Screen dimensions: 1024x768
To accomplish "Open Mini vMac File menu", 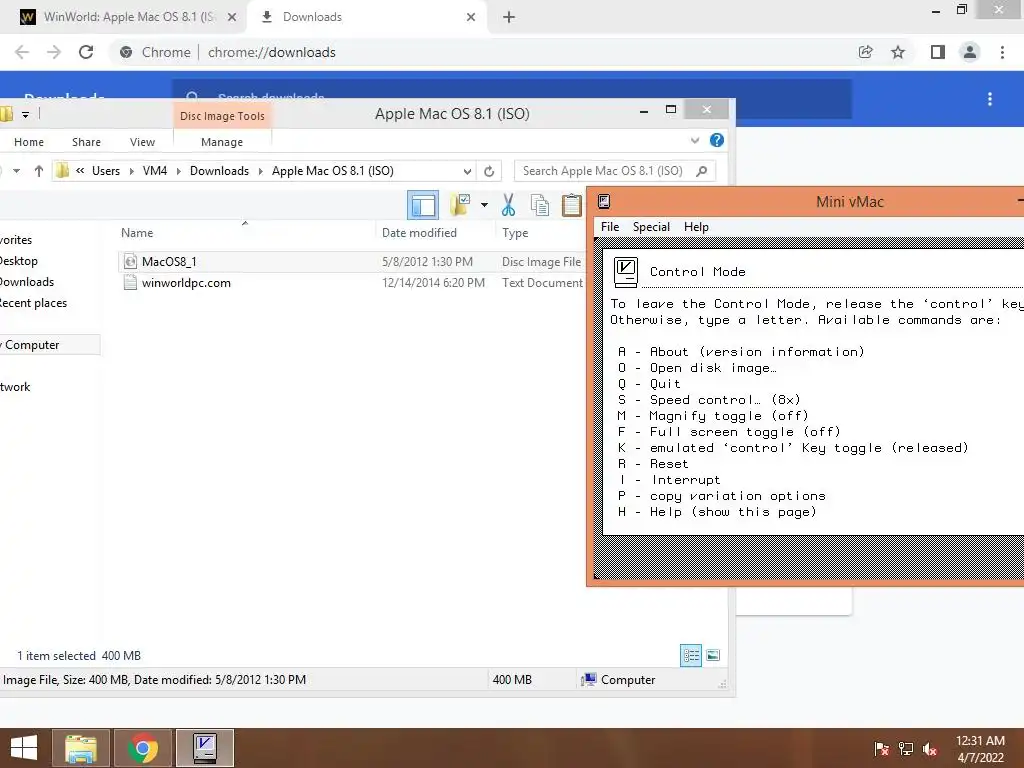I will click(x=610, y=227).
